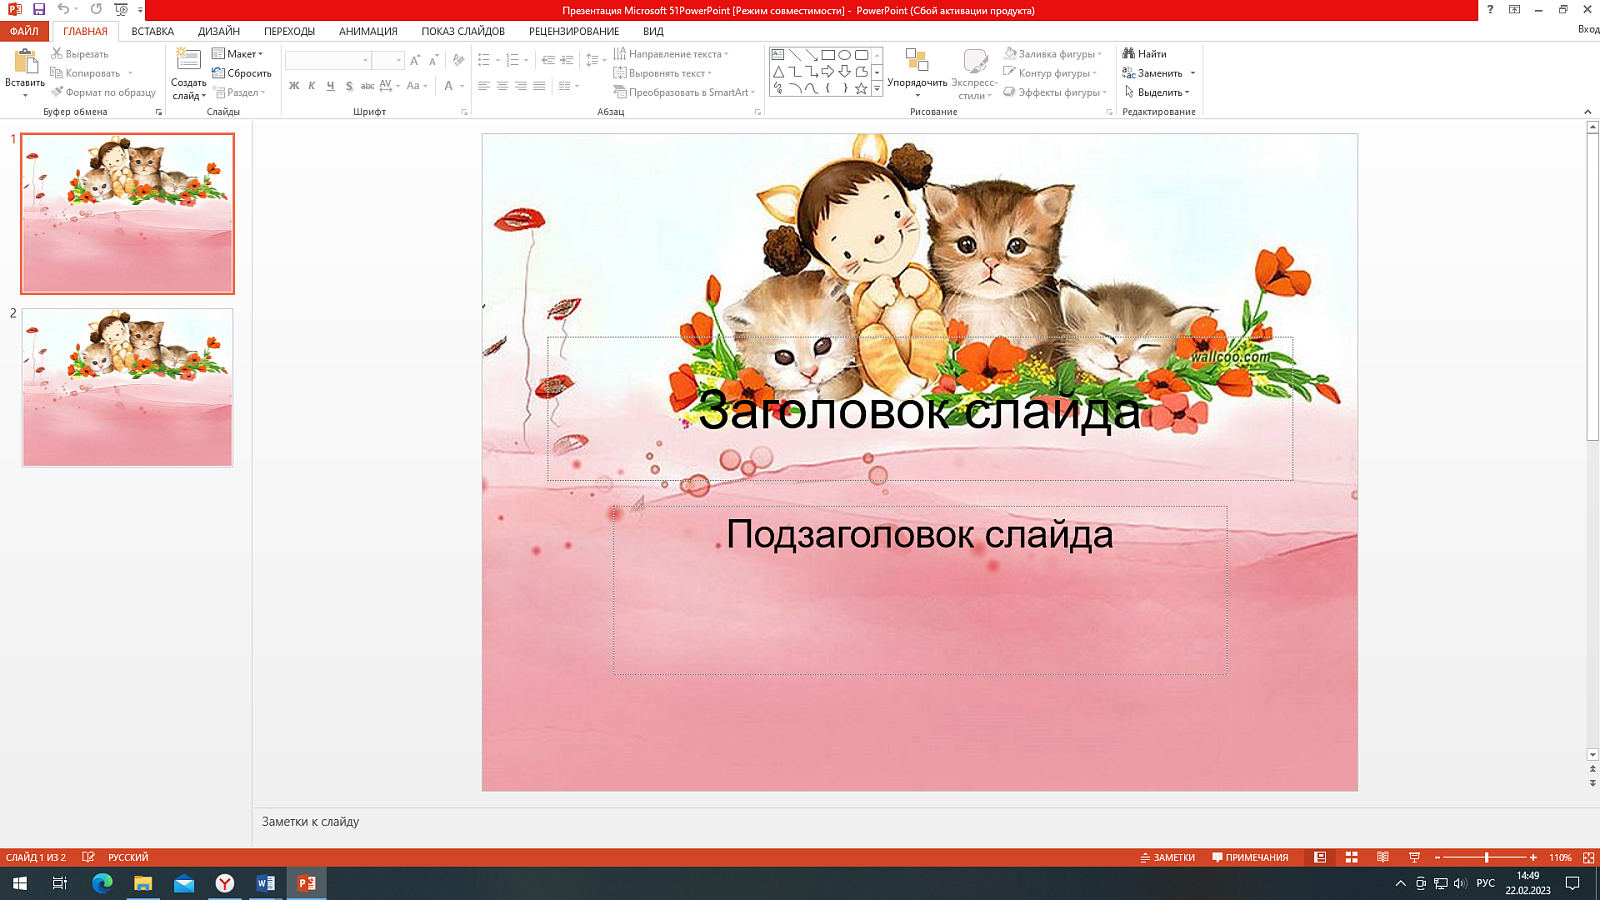Select the second slide thumbnail
The width and height of the screenshot is (1600, 900).
click(127, 387)
